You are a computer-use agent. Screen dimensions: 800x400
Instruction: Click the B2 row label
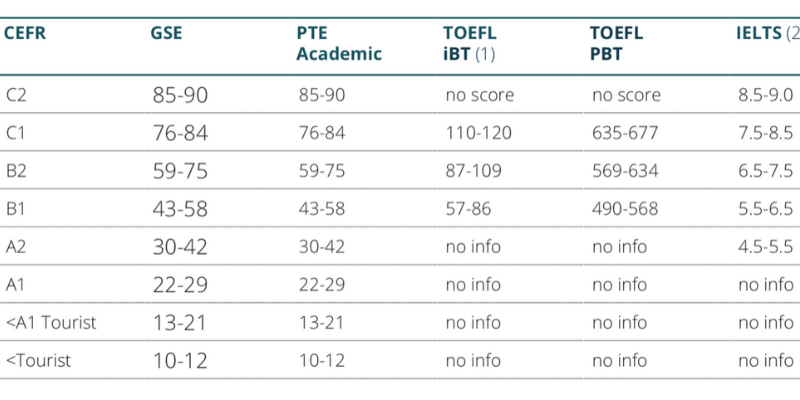click(x=16, y=171)
